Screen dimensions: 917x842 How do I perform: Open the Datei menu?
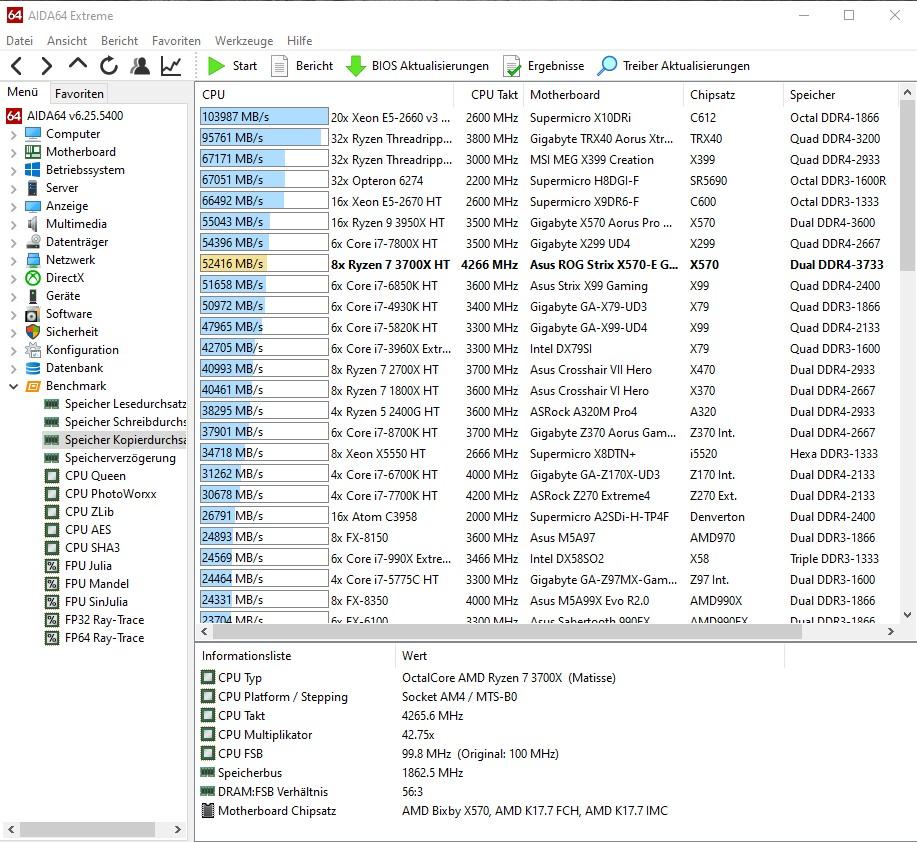tap(19, 41)
